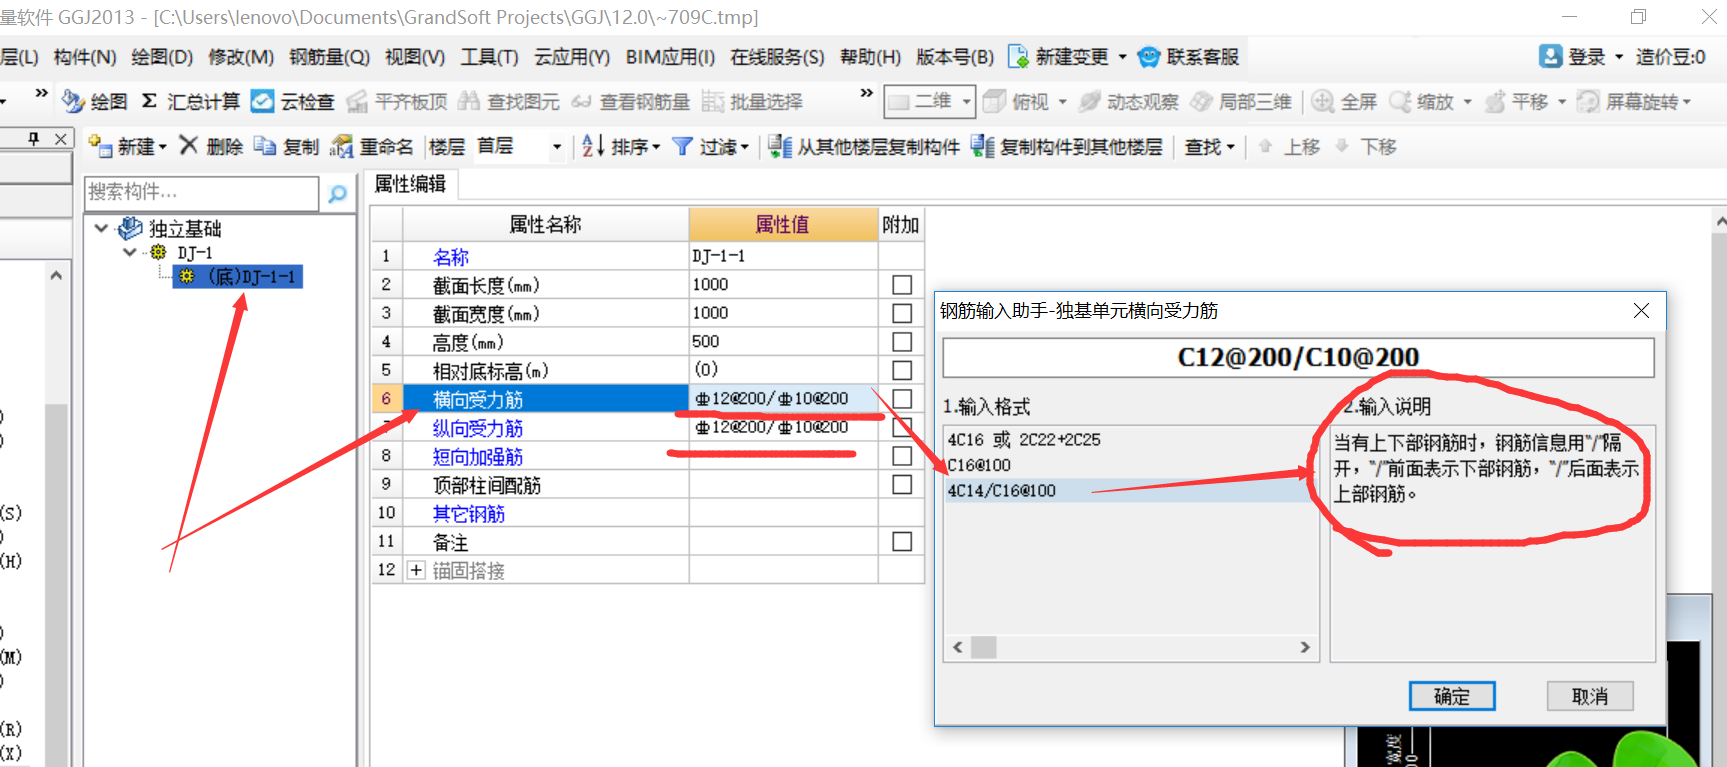Click format list horizontal scrollbar right arrow
1727x767 pixels.
(x=1304, y=647)
